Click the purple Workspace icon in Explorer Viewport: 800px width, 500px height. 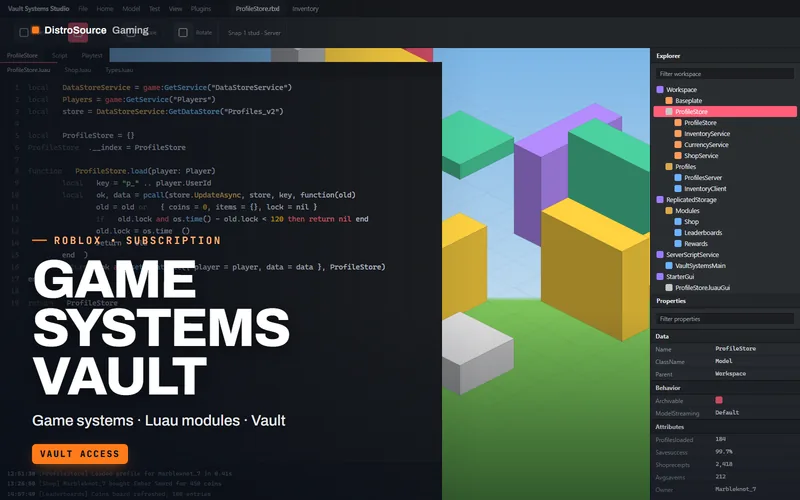[660, 90]
